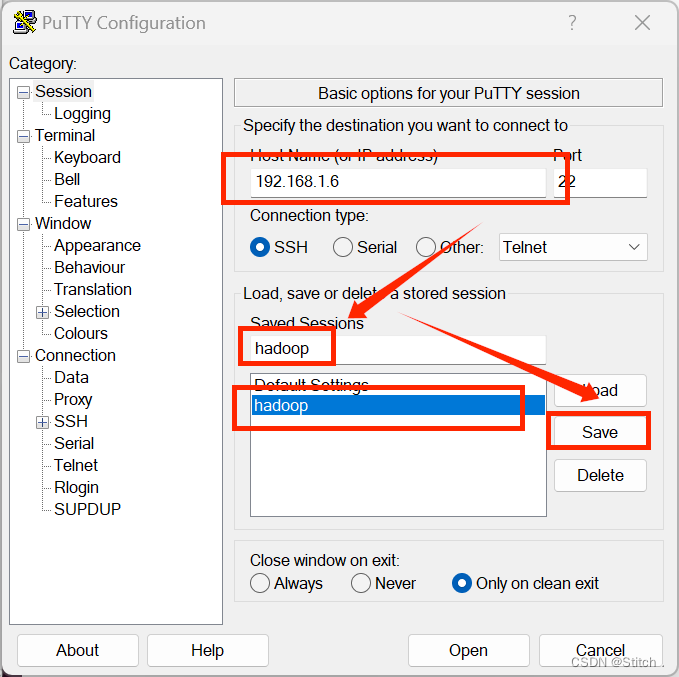Choose Never for close window on exit
679x677 pixels.
pyautogui.click(x=361, y=583)
